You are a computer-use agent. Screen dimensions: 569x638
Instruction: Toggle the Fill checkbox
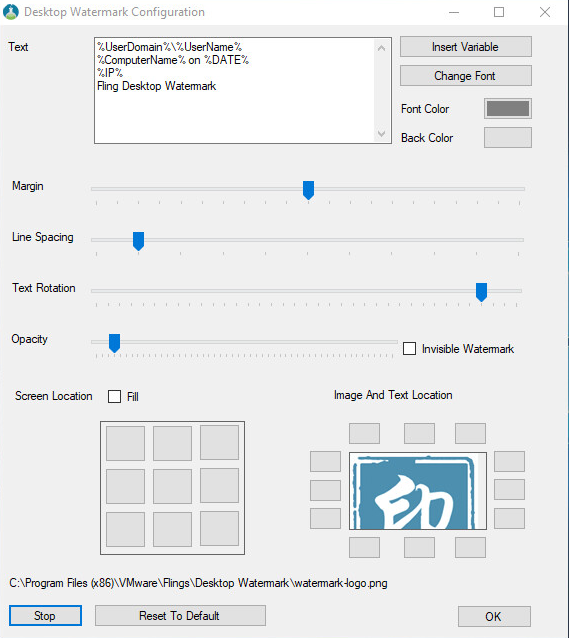tap(114, 396)
